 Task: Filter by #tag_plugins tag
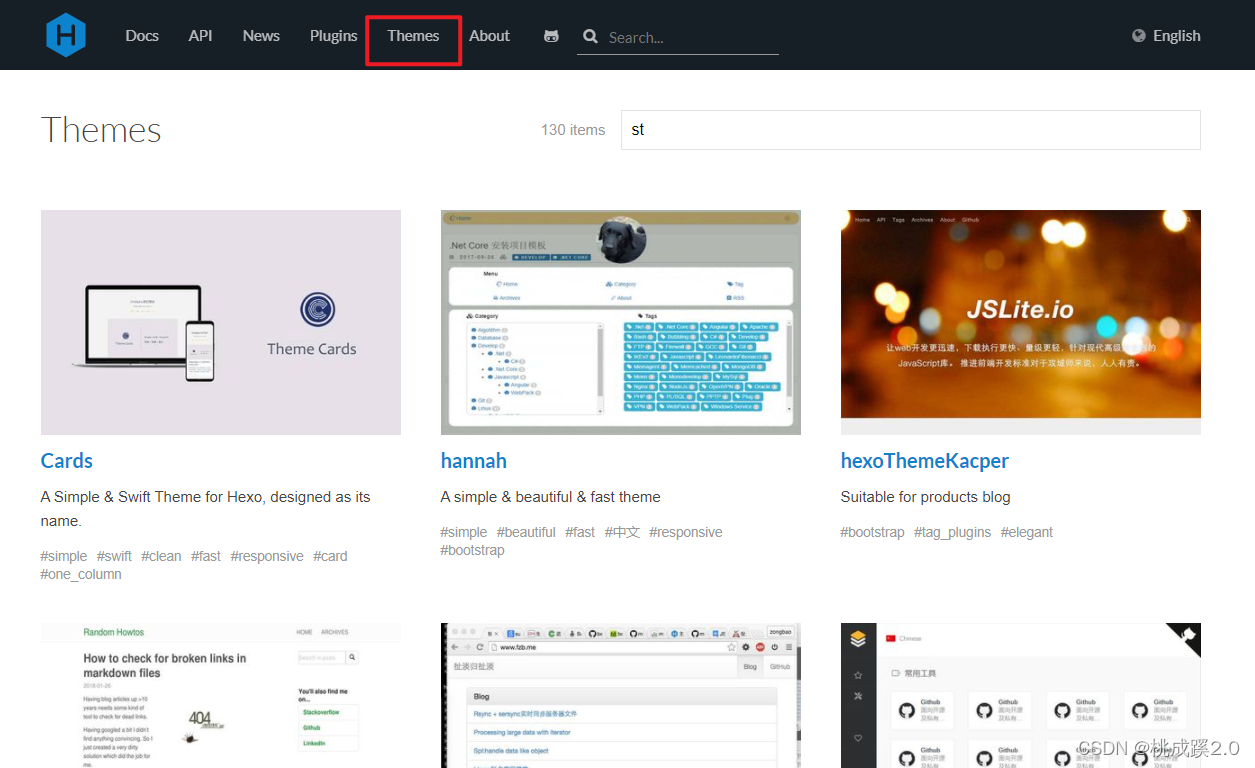pos(953,532)
